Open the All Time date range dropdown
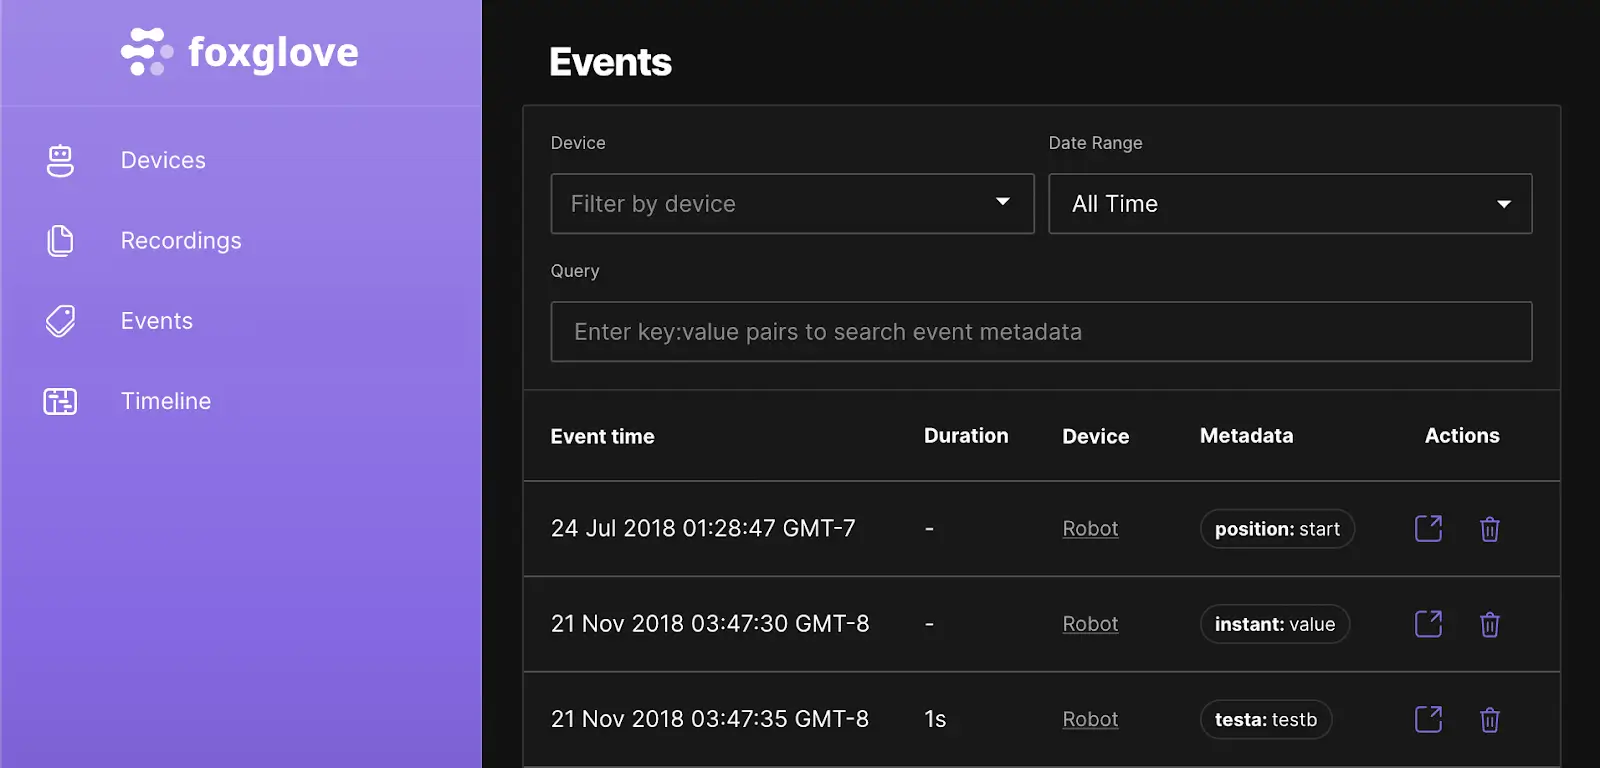 coord(1289,204)
